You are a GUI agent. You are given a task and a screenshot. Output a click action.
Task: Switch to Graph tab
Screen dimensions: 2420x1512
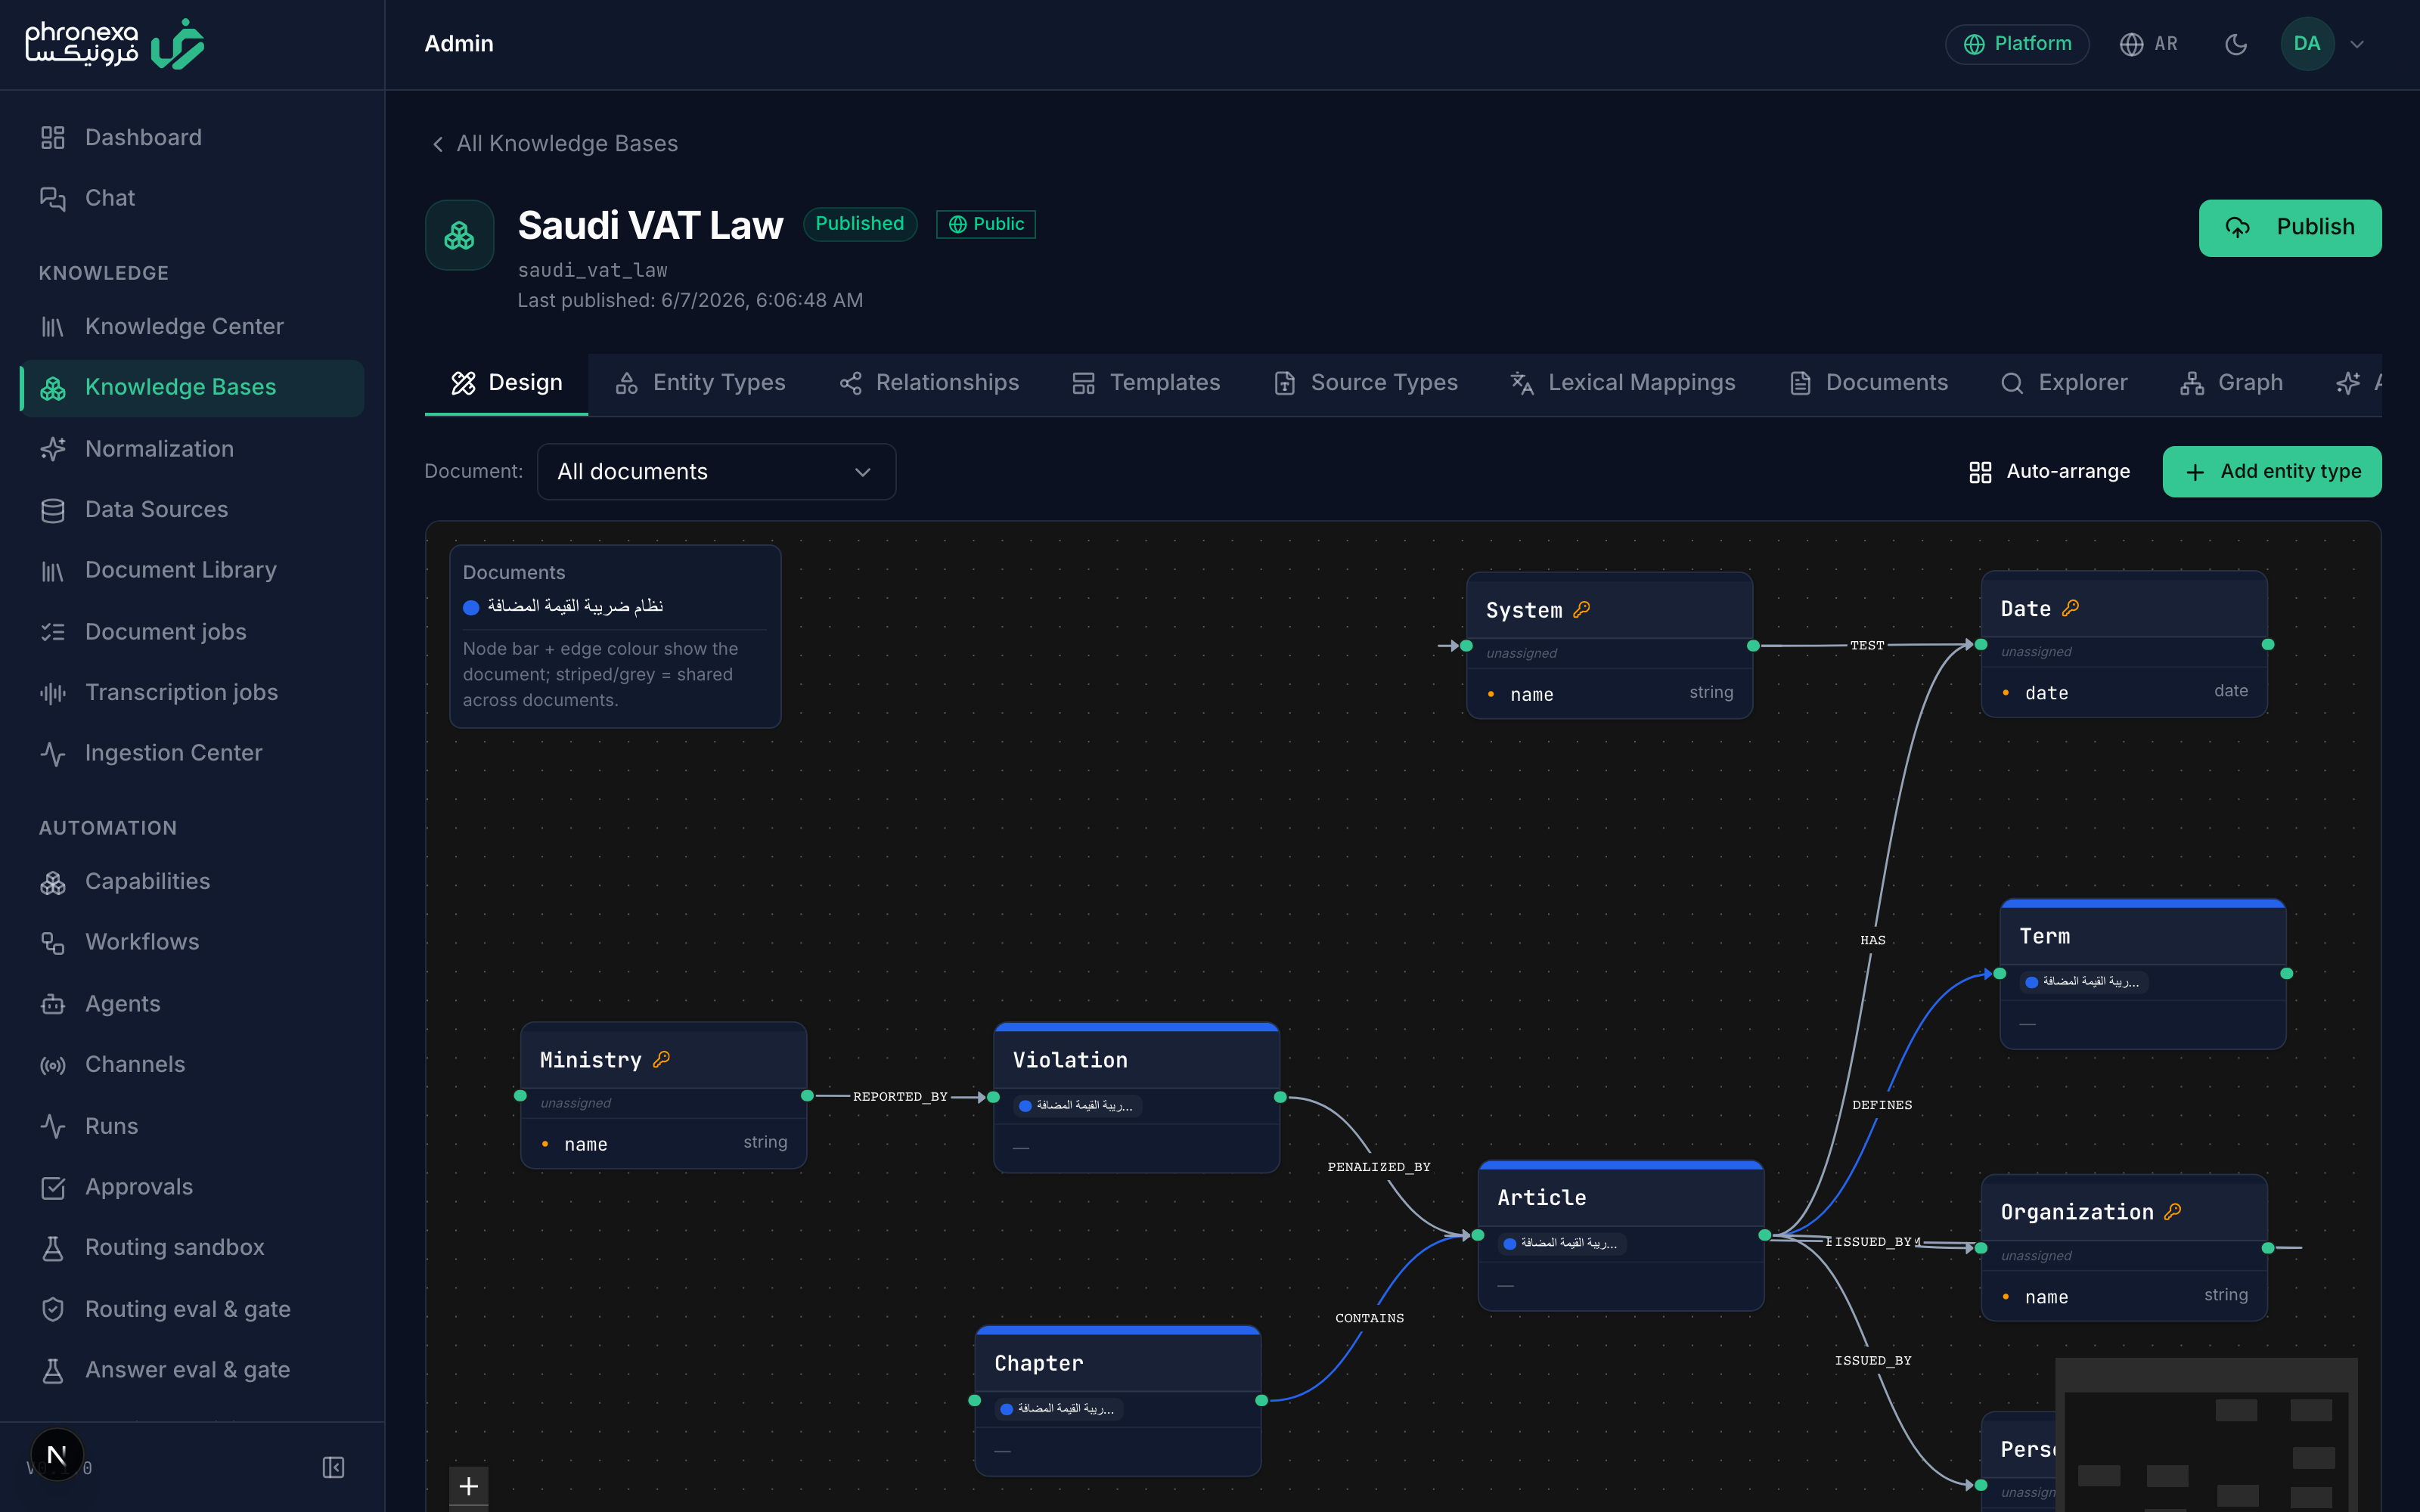(2231, 383)
